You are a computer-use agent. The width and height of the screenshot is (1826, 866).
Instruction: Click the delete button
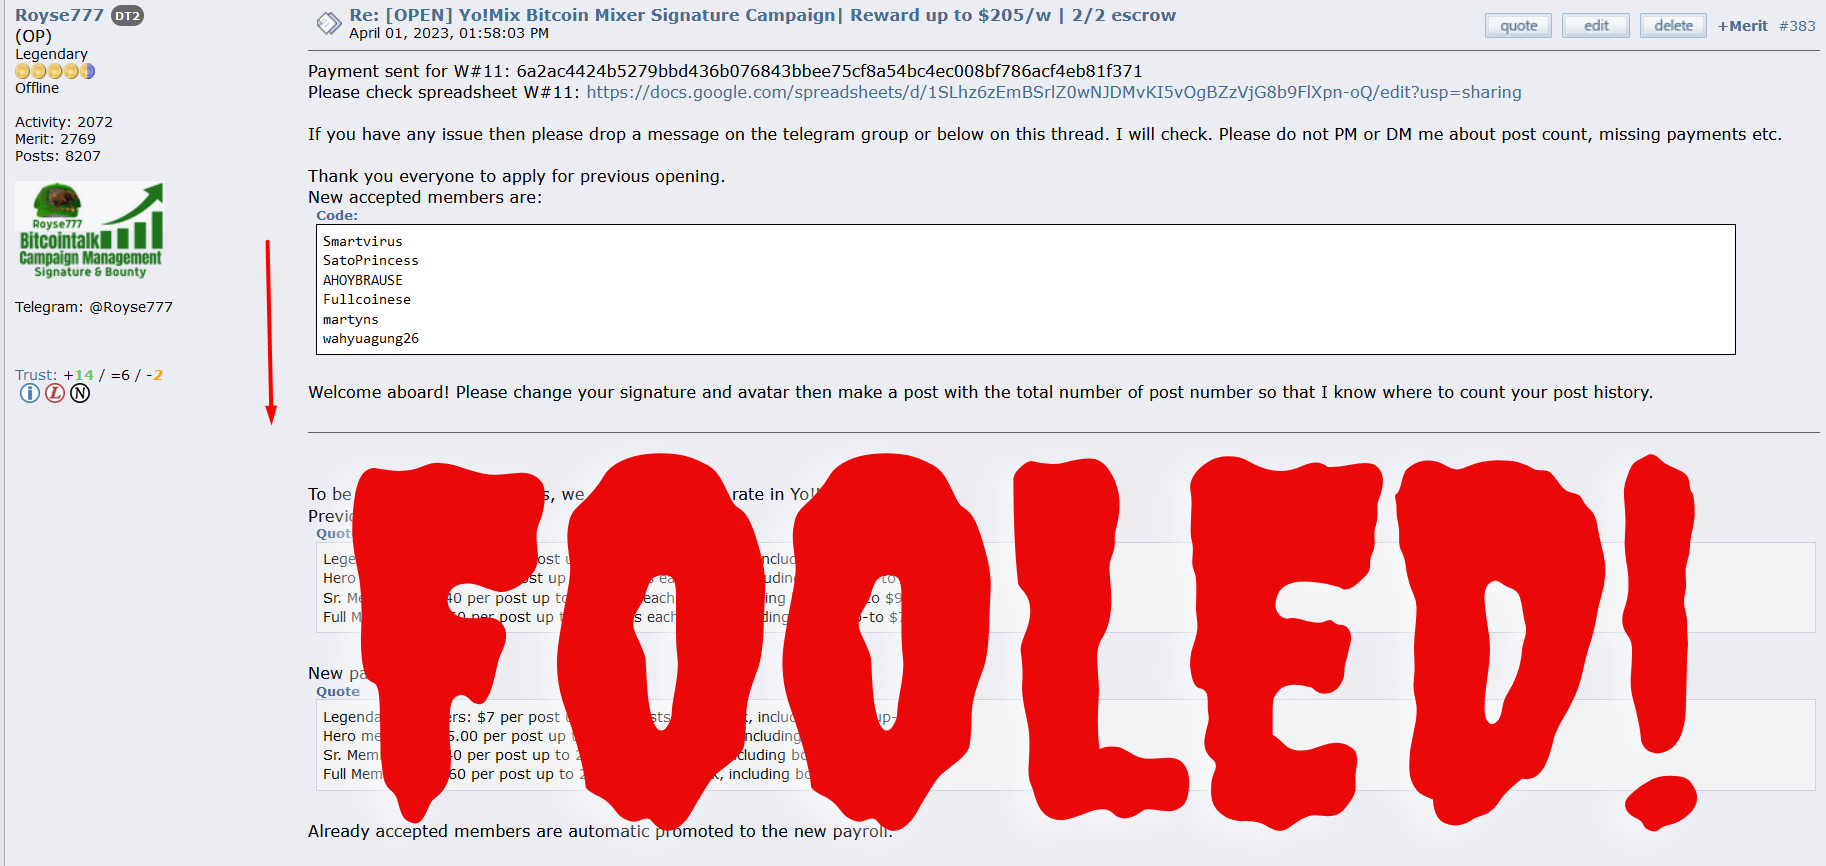pyautogui.click(x=1673, y=26)
